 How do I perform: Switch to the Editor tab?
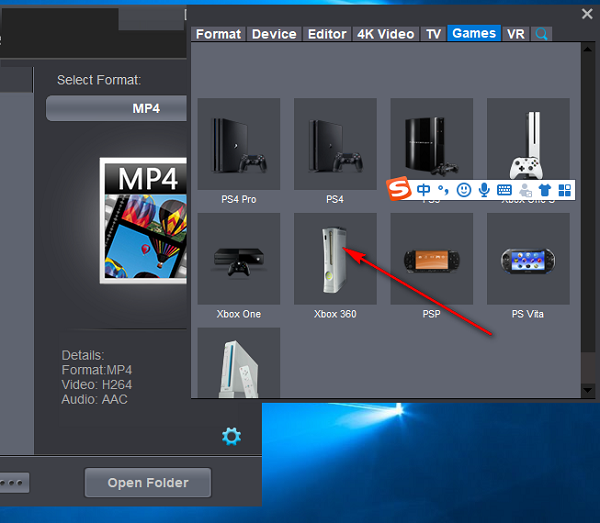(327, 34)
